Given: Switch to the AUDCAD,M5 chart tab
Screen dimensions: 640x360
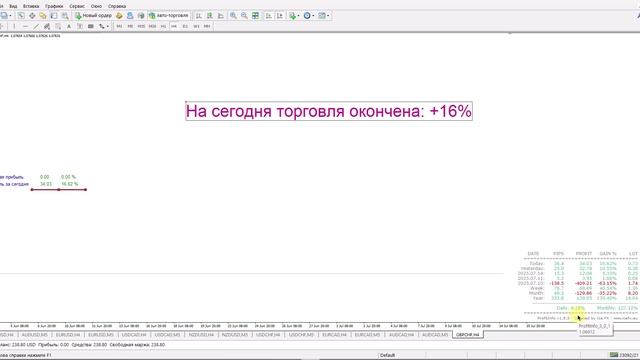Looking at the screenshot, I should point(435,335).
